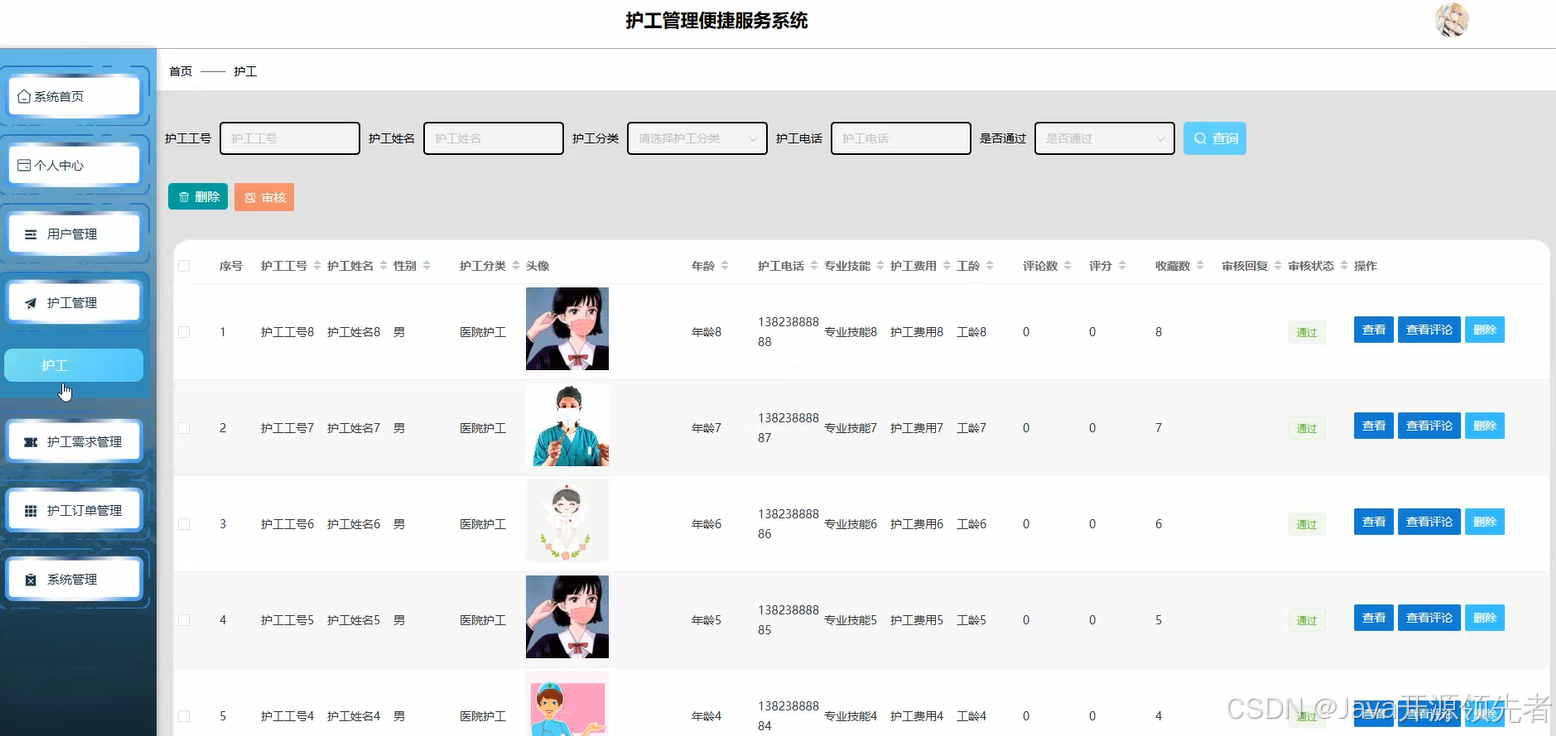Click the 护工姓名 search input field
The height and width of the screenshot is (736, 1556).
pos(494,139)
